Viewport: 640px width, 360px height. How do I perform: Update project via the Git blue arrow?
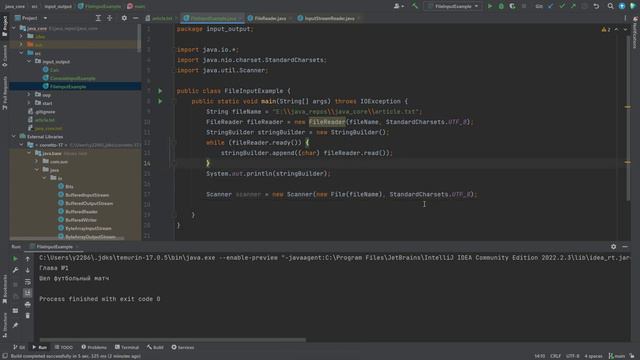tap(551, 6)
